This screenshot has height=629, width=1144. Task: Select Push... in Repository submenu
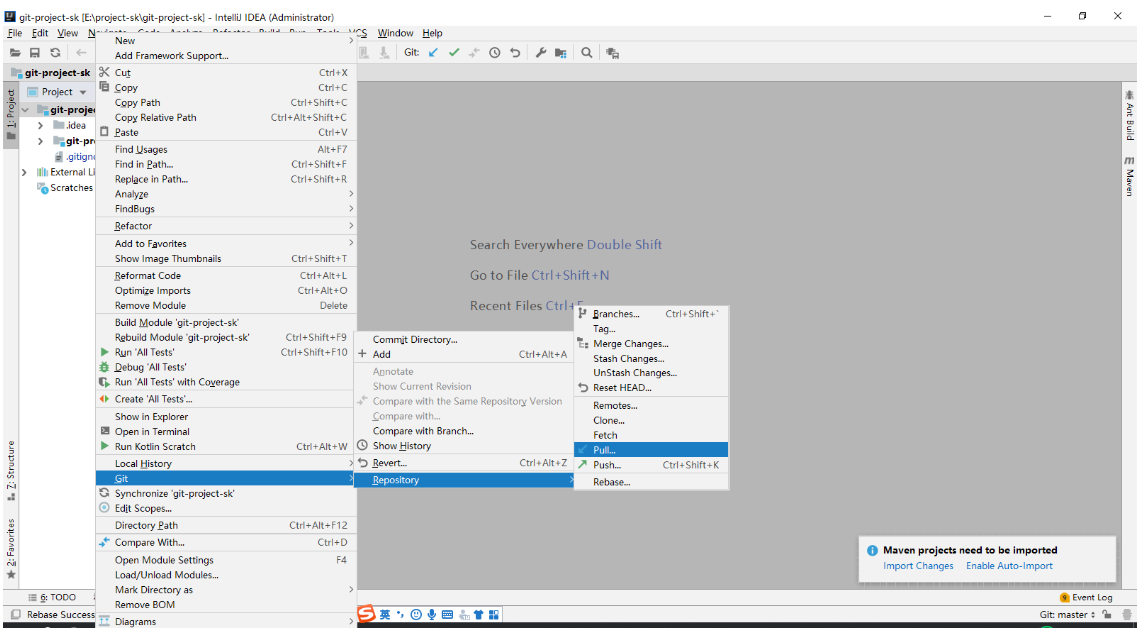tap(651, 465)
